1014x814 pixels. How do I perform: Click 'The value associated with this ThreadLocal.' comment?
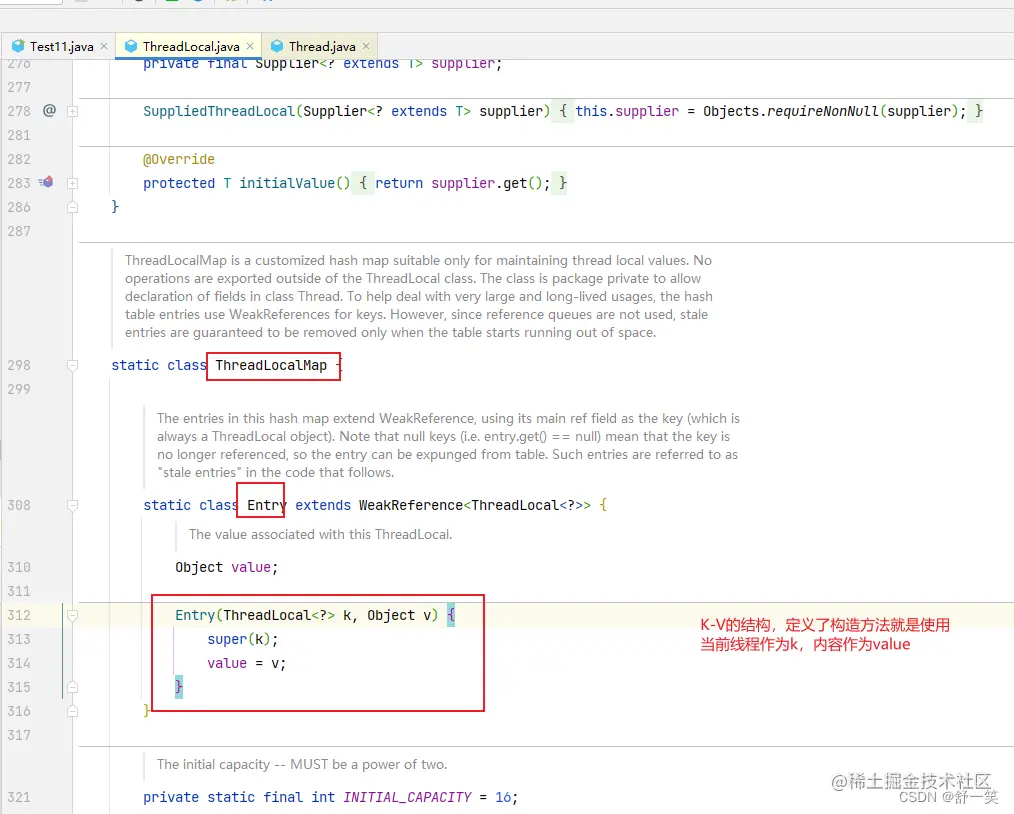pyautogui.click(x=320, y=534)
